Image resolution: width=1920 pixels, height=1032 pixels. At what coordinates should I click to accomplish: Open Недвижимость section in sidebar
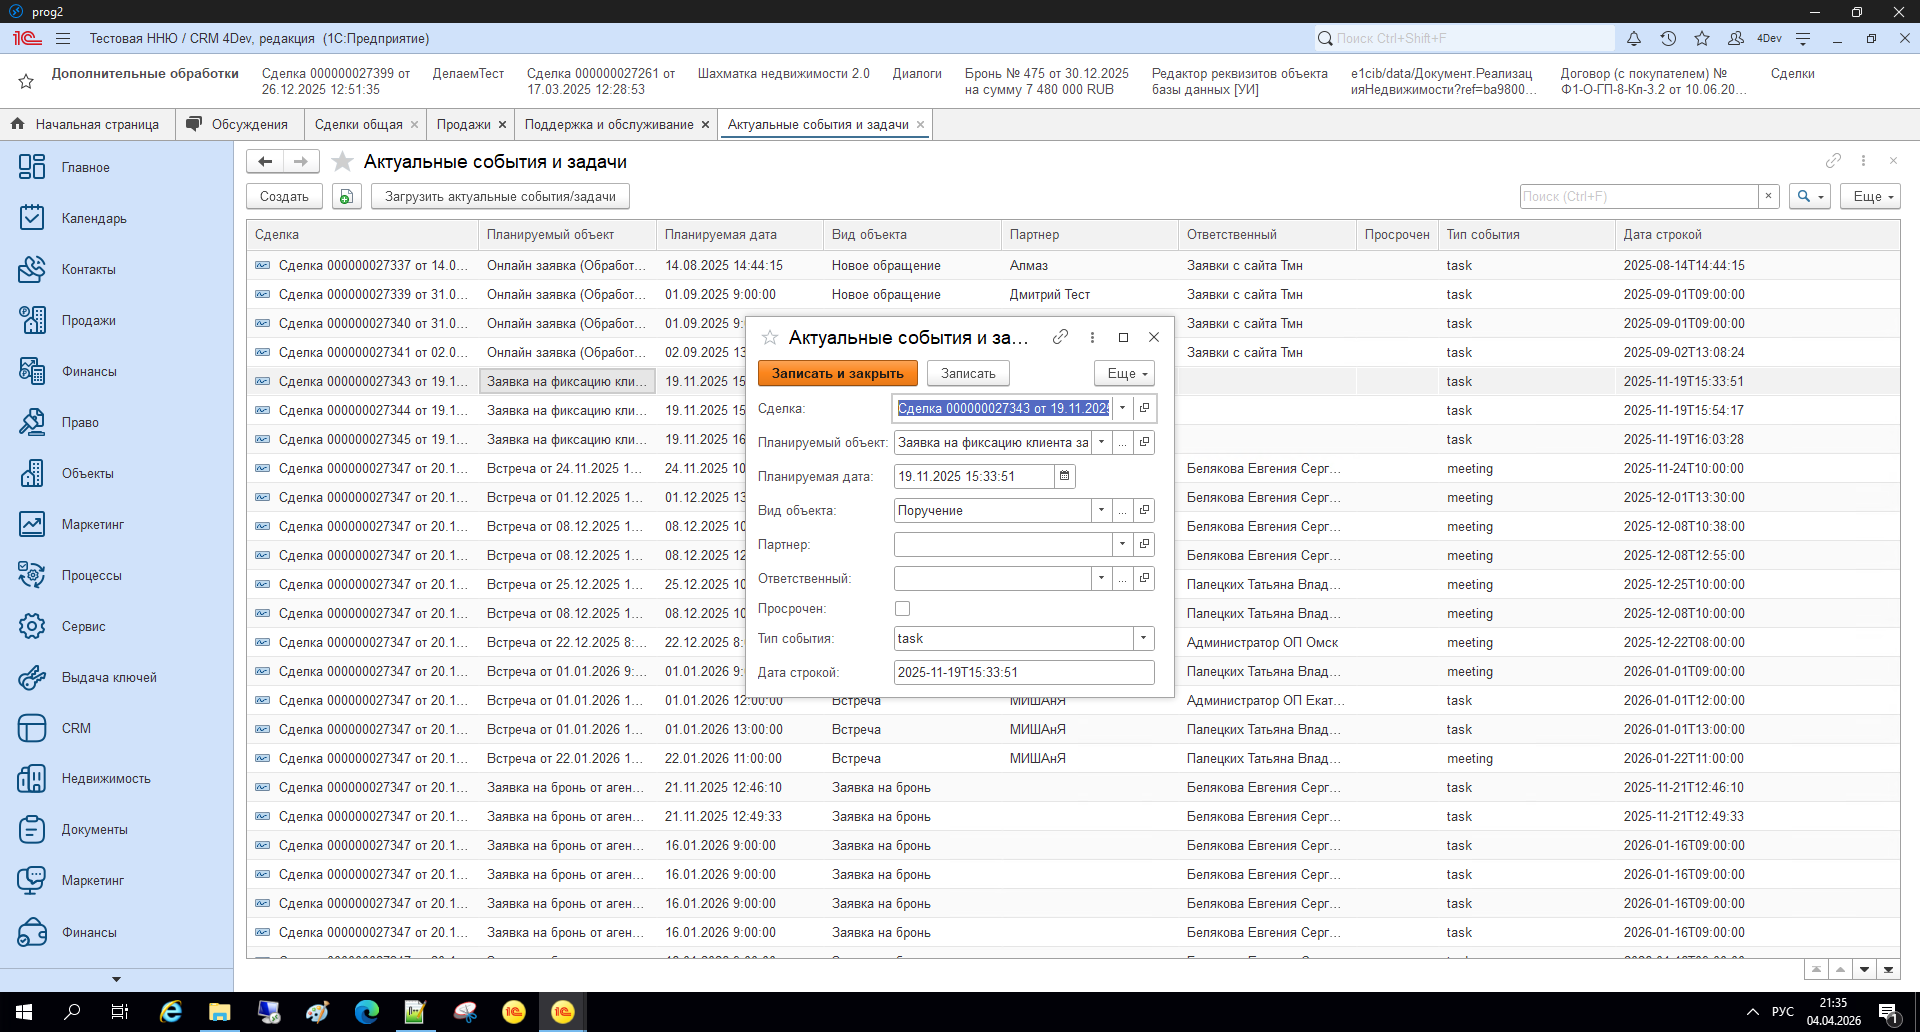[105, 778]
